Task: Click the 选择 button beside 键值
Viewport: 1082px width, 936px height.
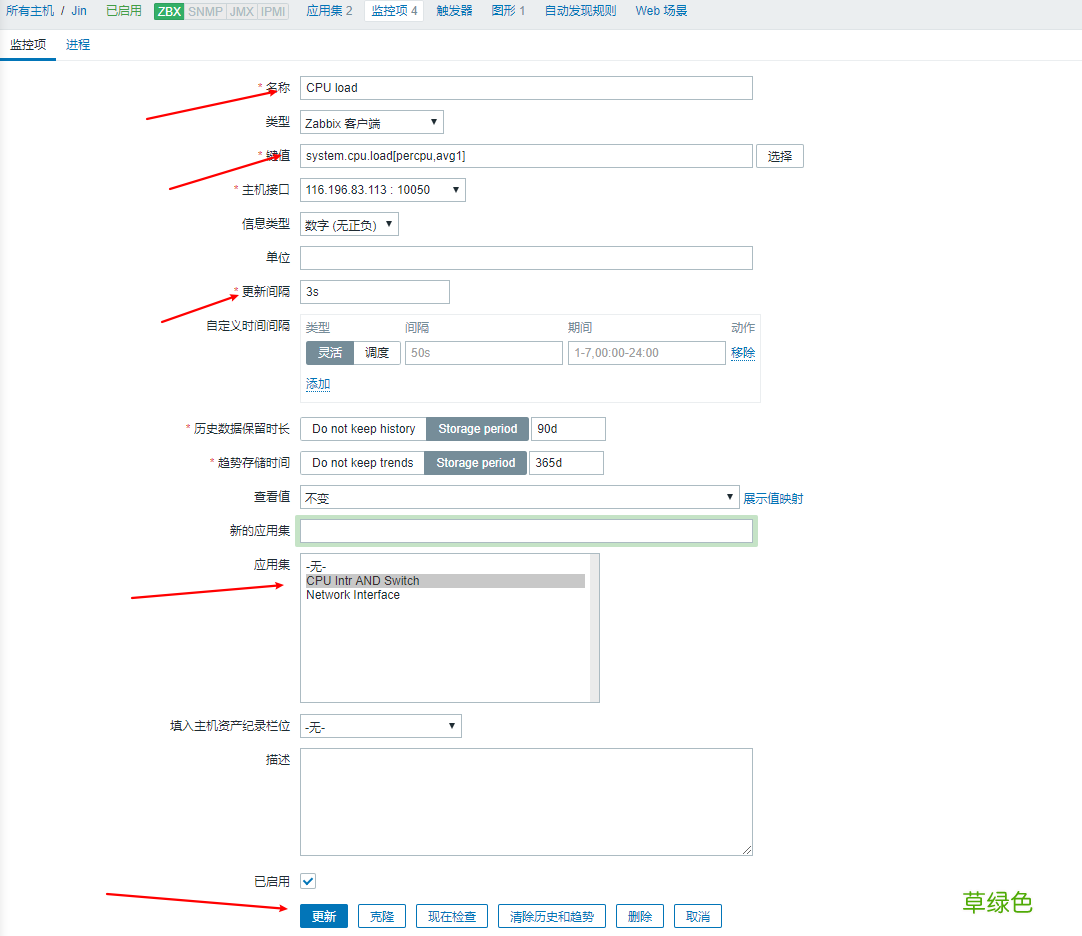Action: [779, 155]
